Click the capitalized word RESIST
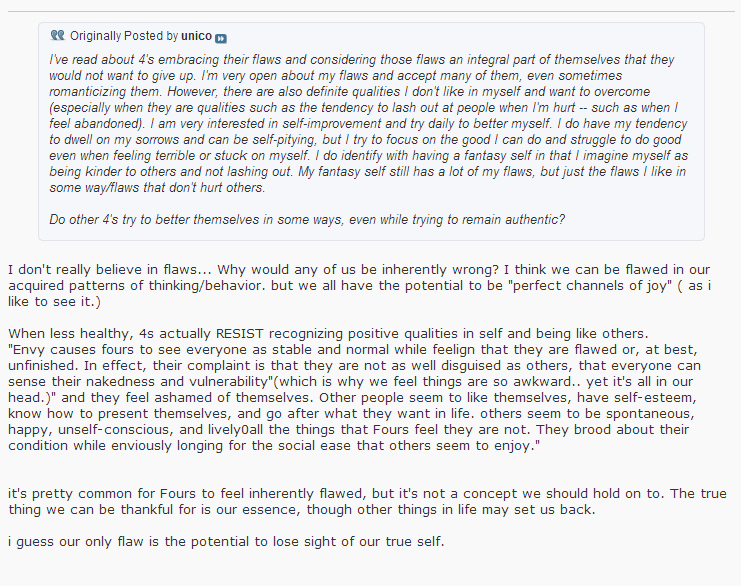Screen dimensions: 741x586 pos(240,334)
